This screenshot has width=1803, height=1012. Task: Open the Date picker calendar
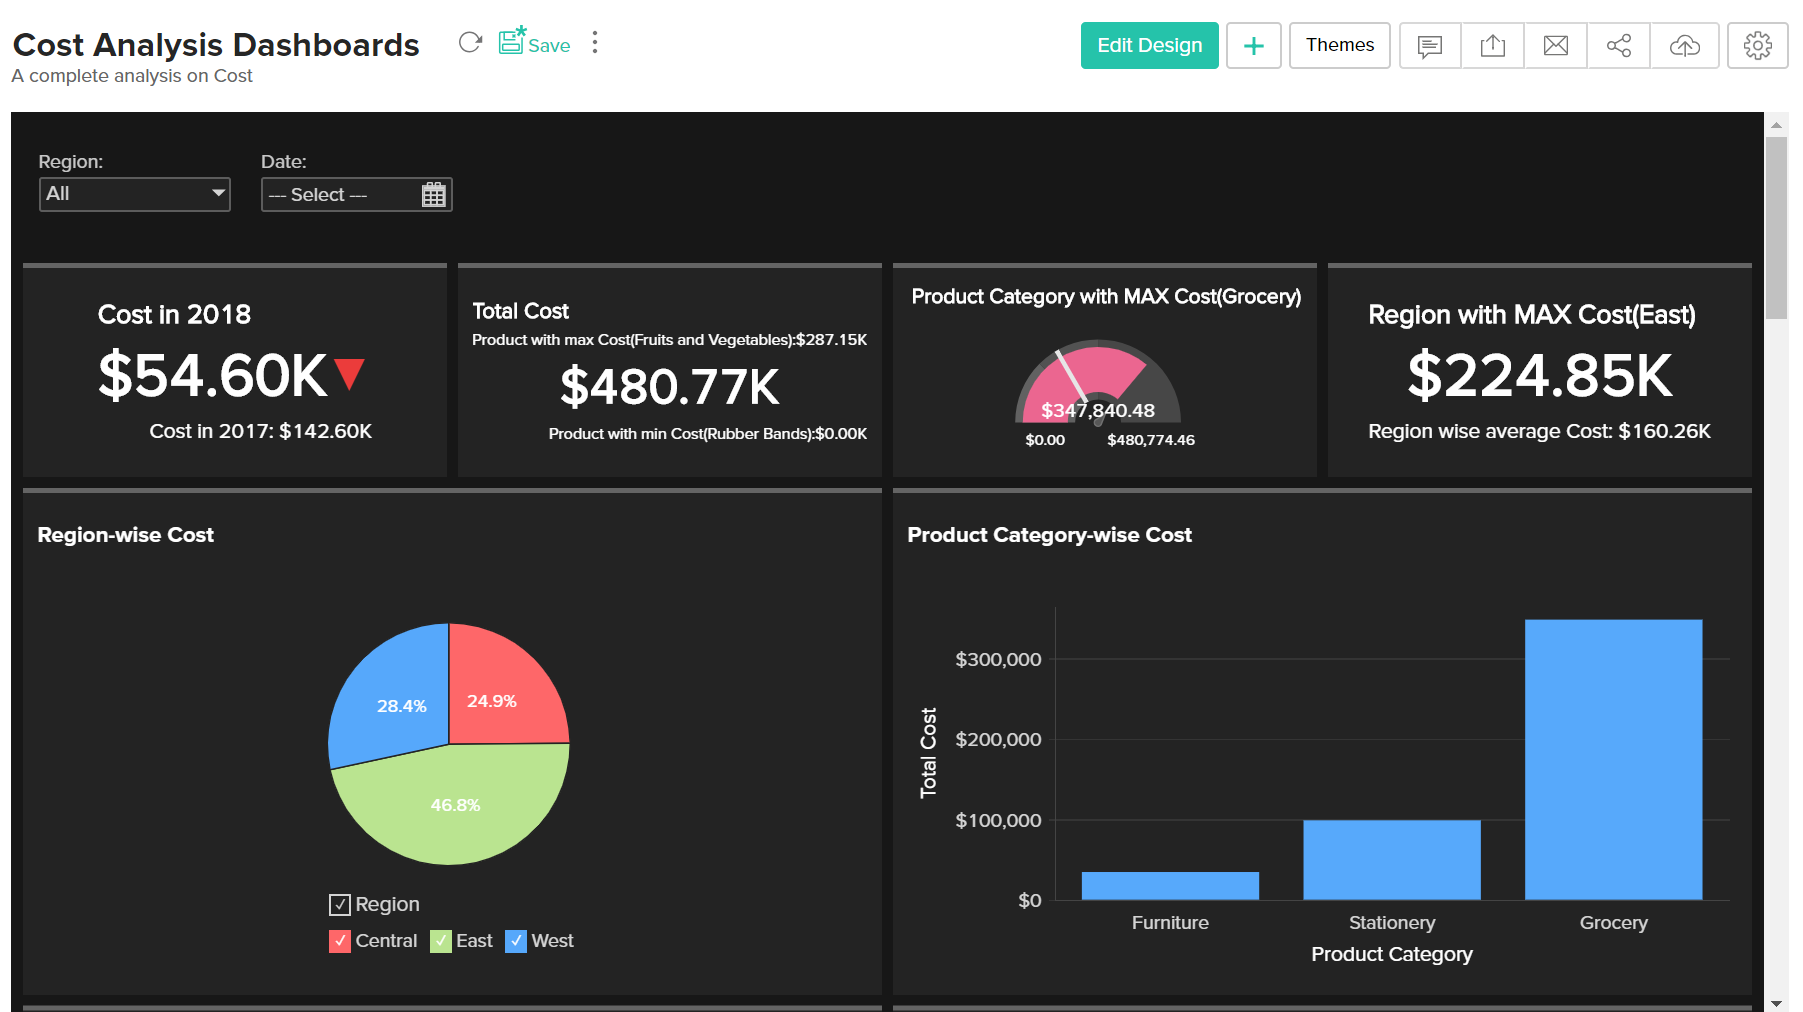click(x=433, y=194)
